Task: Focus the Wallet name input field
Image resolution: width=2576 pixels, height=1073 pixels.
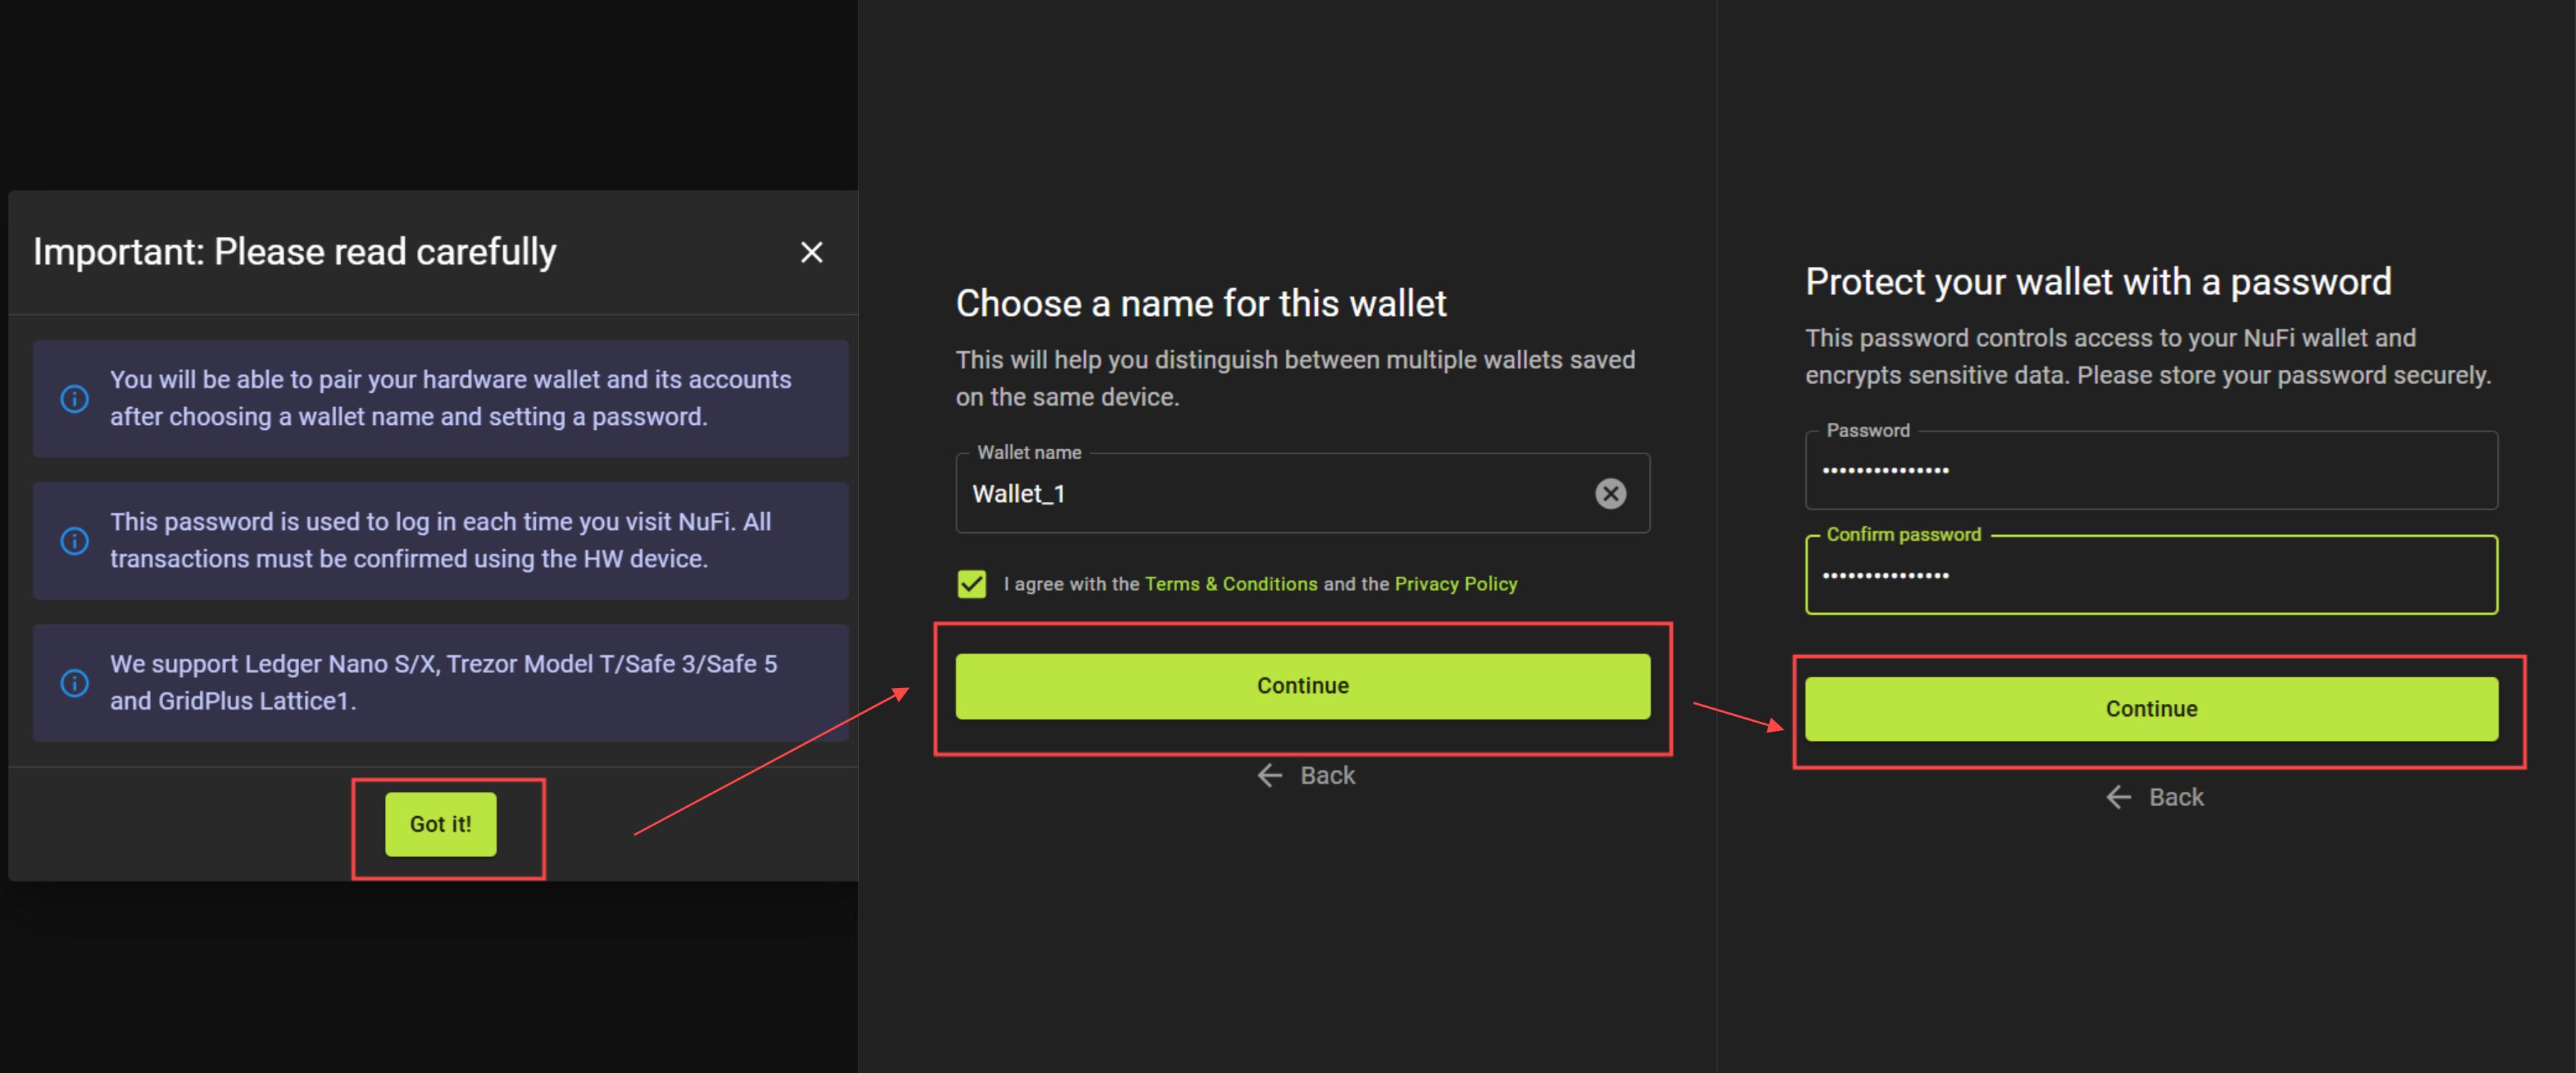Action: [x=1270, y=494]
